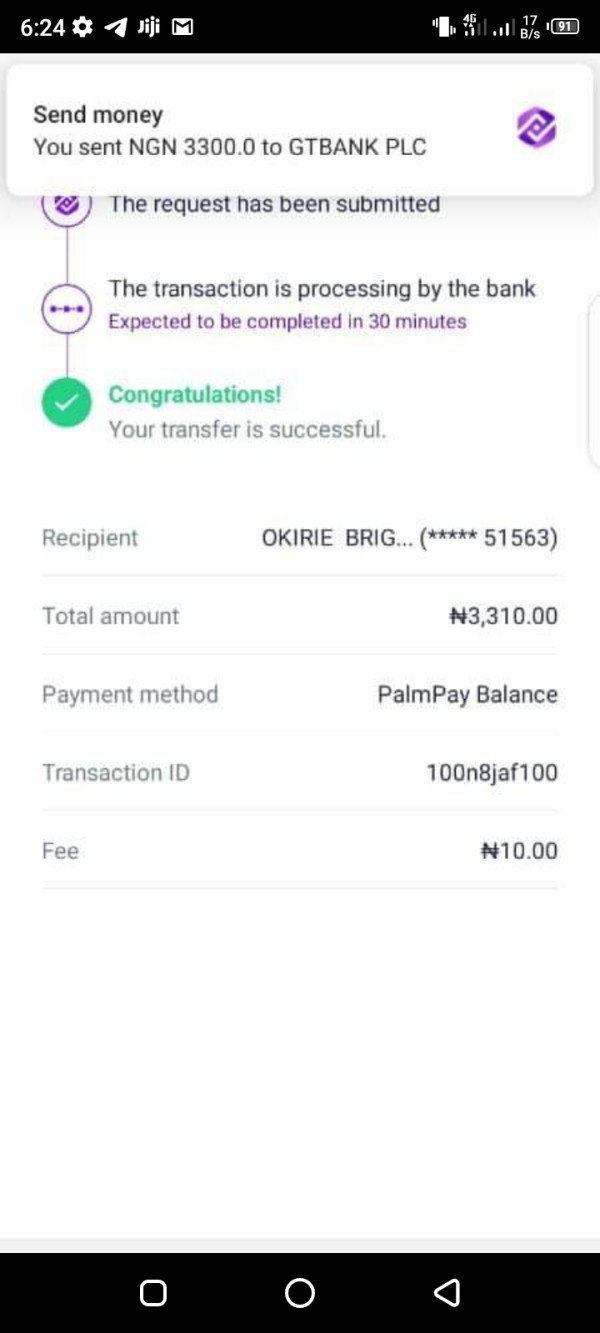Open recent apps with square button
This screenshot has height=1333, width=600.
153,1293
